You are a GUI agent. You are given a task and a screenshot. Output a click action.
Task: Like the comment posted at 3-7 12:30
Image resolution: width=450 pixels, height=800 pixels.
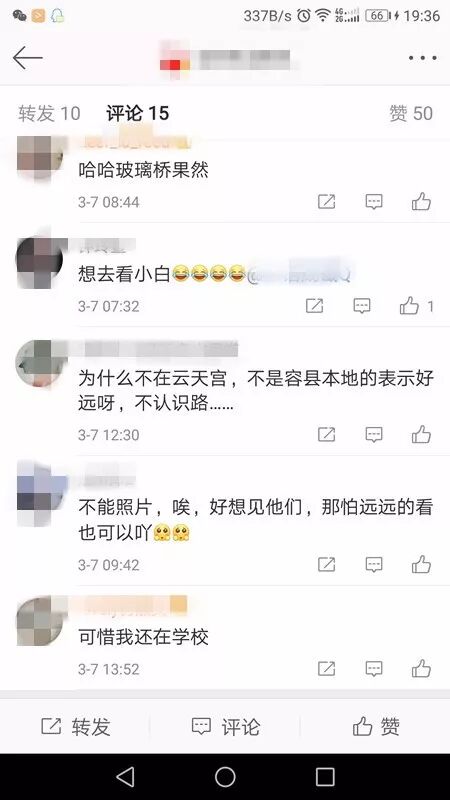[421, 435]
